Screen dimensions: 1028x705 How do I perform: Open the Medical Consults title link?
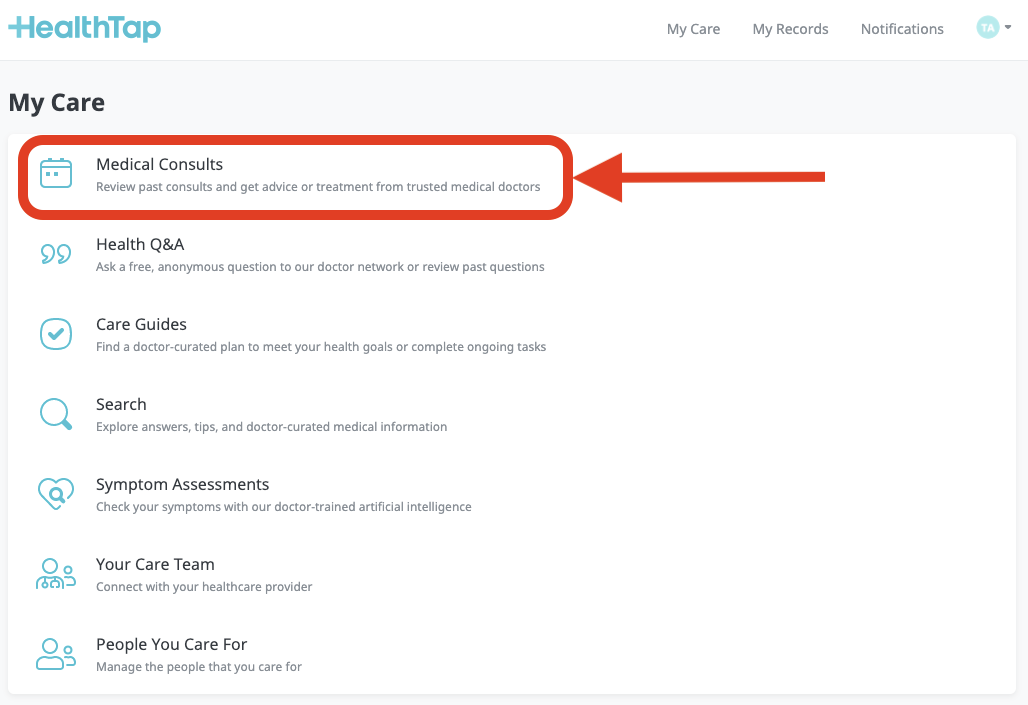click(x=159, y=164)
